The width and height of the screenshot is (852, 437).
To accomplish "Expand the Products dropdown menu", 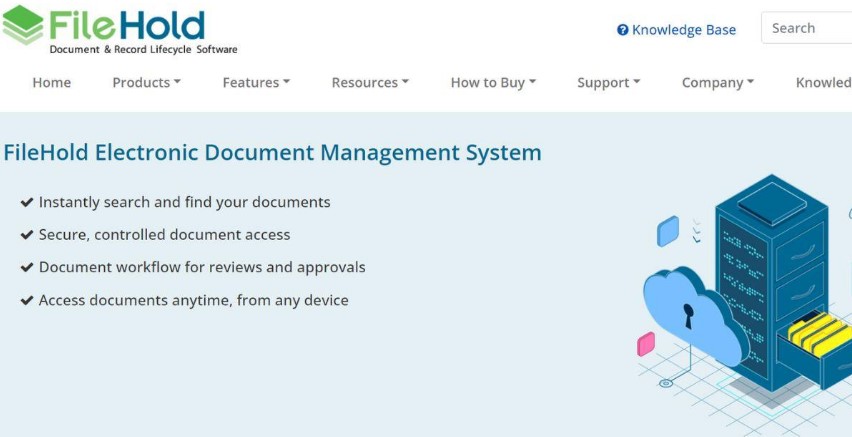I will point(146,83).
